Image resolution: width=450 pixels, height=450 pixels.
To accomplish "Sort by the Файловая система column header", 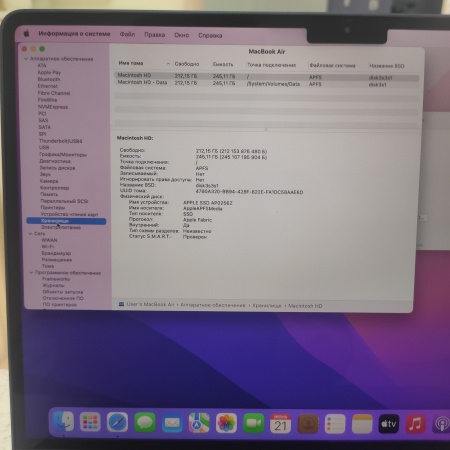I will coord(332,65).
